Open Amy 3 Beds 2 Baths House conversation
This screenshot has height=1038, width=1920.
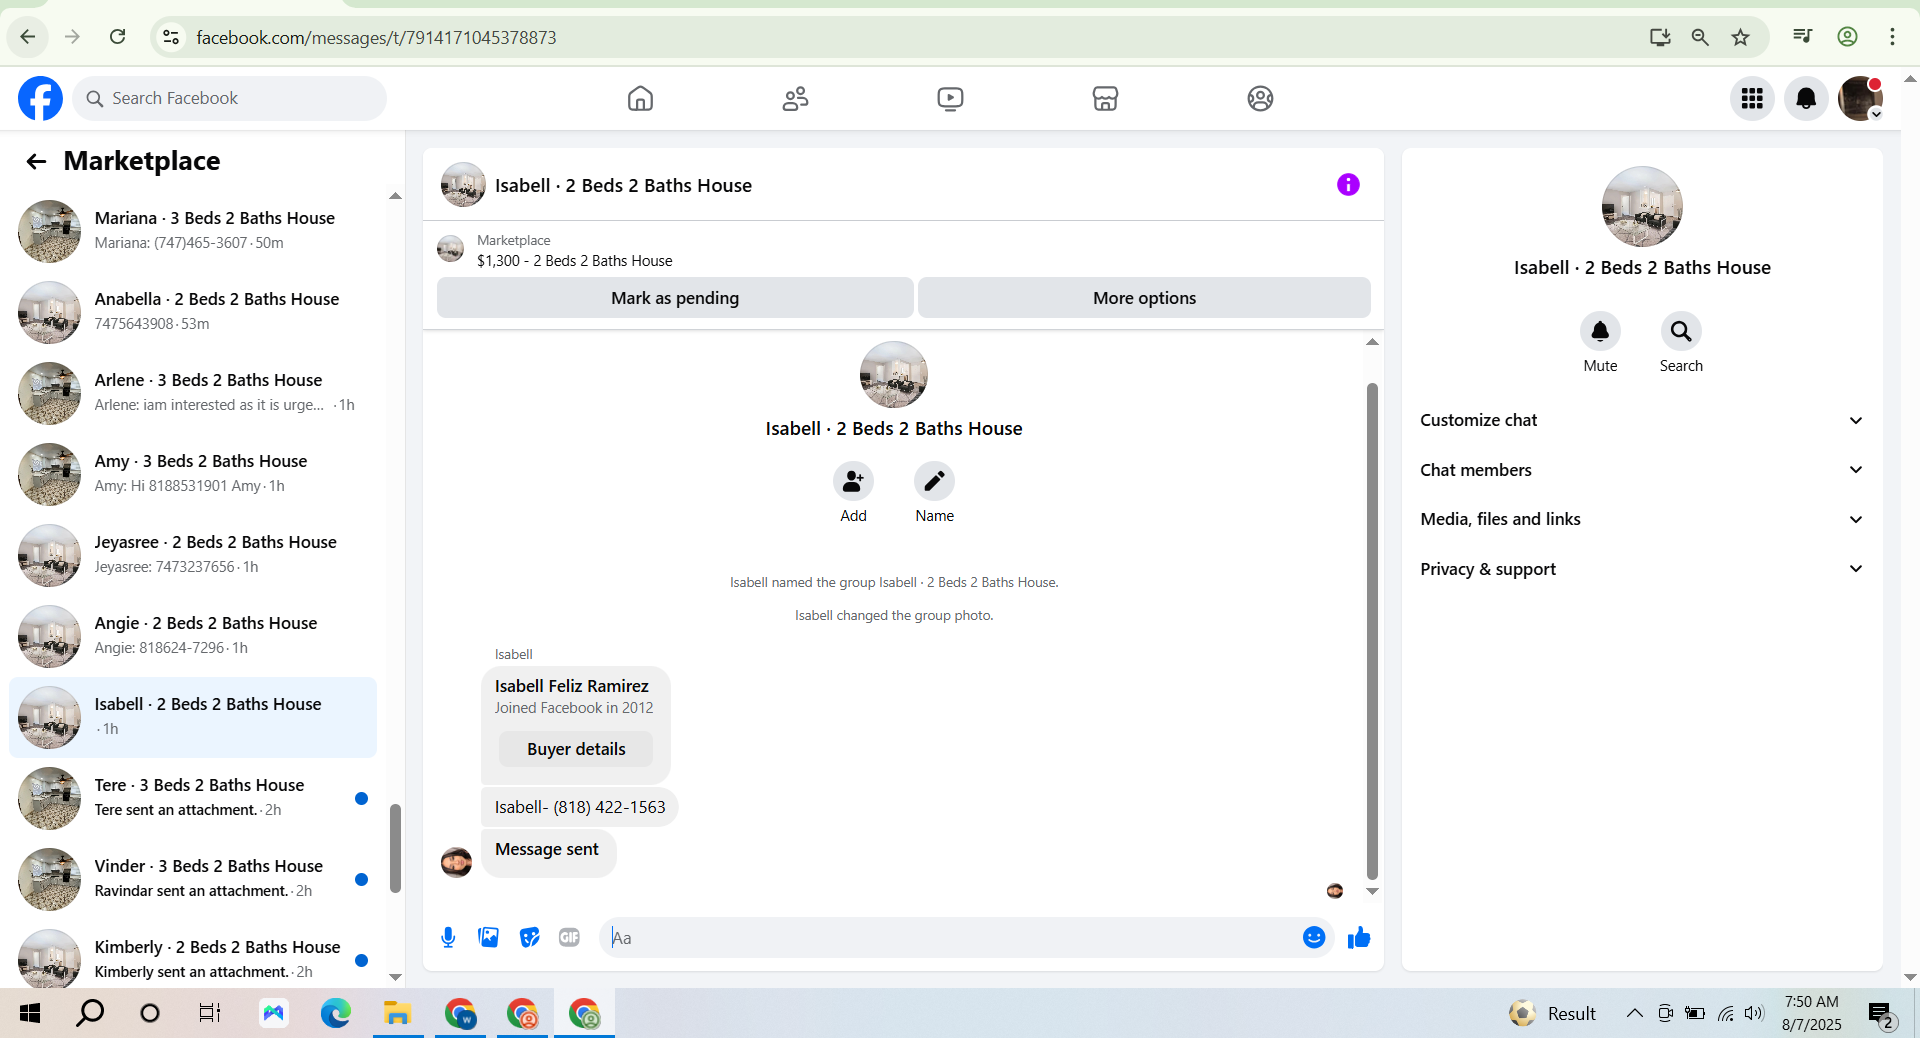193,474
